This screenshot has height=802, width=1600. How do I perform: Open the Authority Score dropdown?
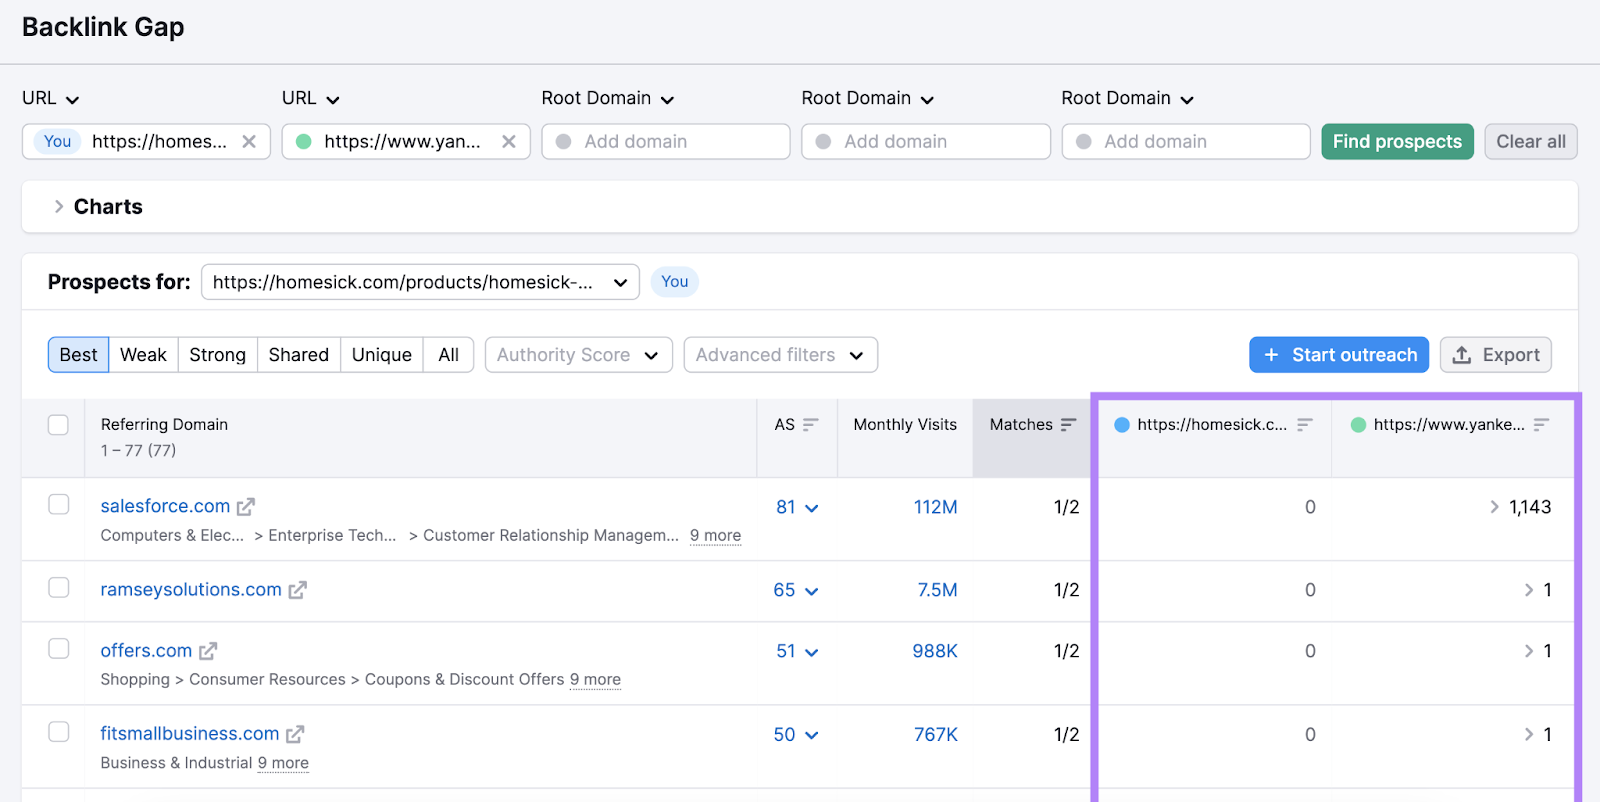pyautogui.click(x=578, y=355)
